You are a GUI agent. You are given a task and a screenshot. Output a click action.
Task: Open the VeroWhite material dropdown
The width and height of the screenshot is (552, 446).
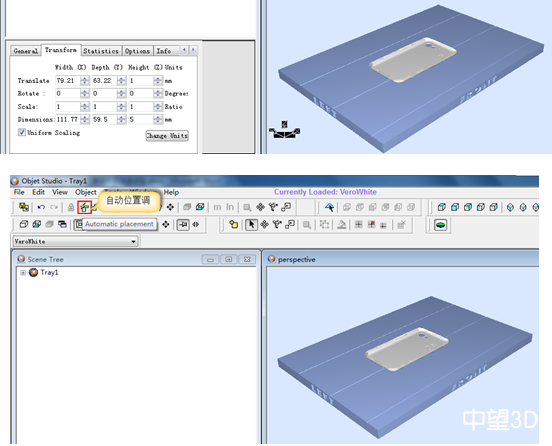75,241
